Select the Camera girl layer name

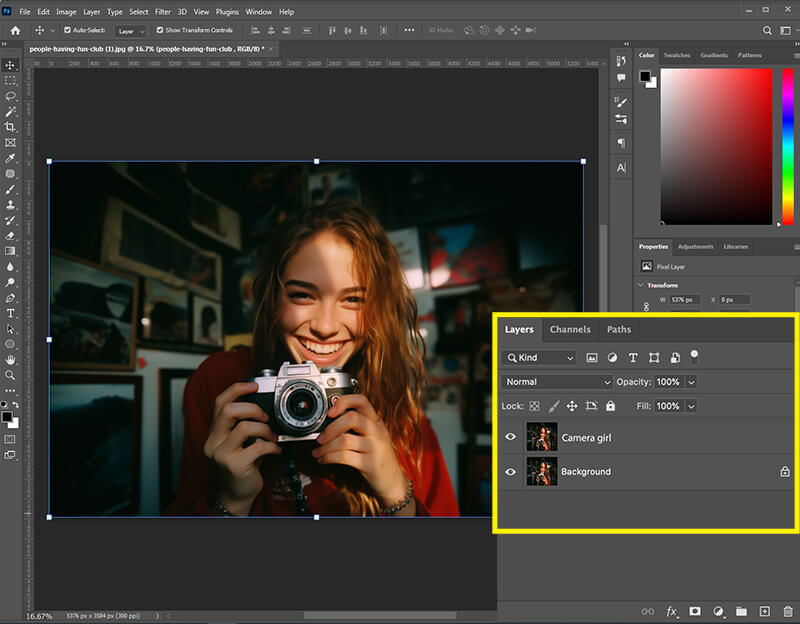[586, 438]
